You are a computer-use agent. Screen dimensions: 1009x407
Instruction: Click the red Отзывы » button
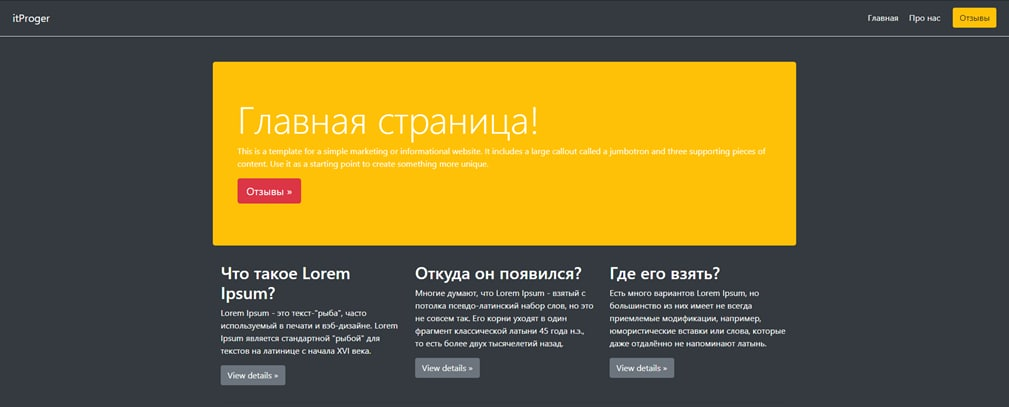pyautogui.click(x=269, y=191)
